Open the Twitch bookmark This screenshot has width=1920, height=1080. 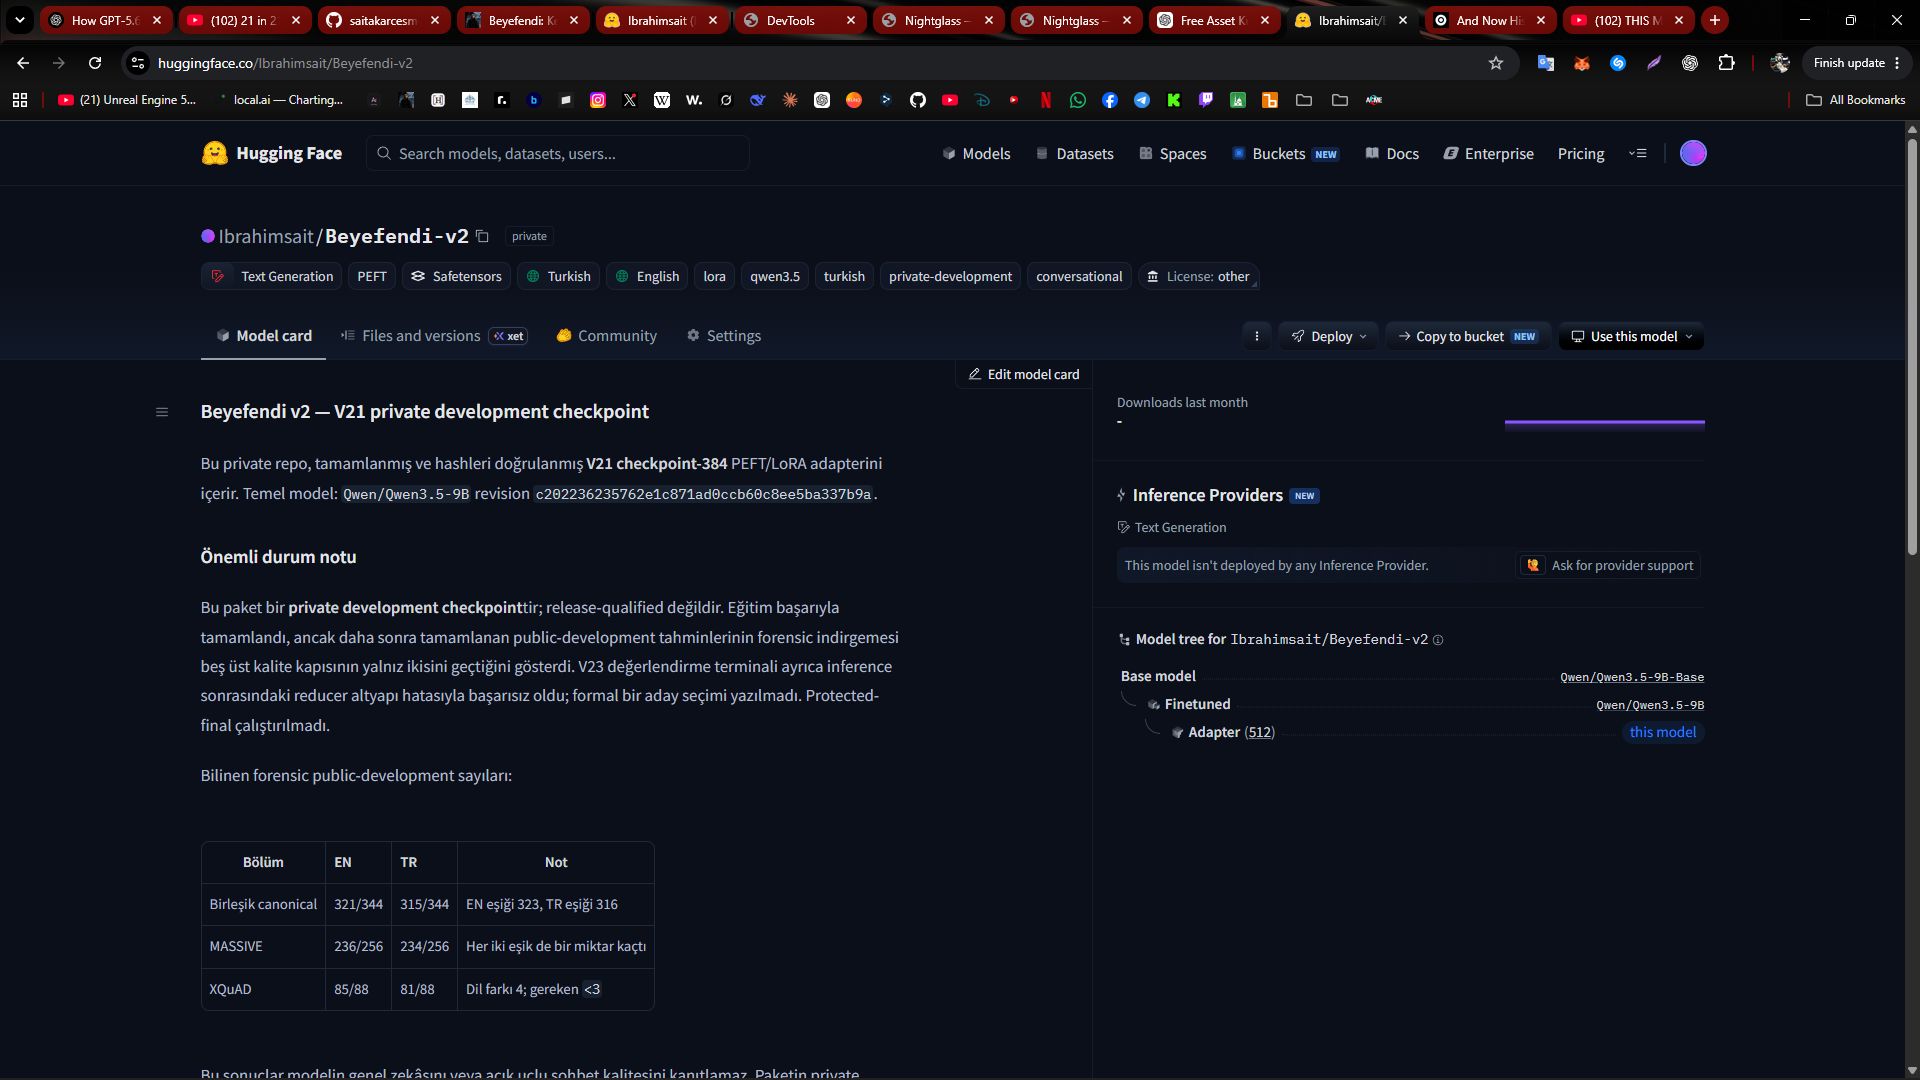coord(1206,100)
